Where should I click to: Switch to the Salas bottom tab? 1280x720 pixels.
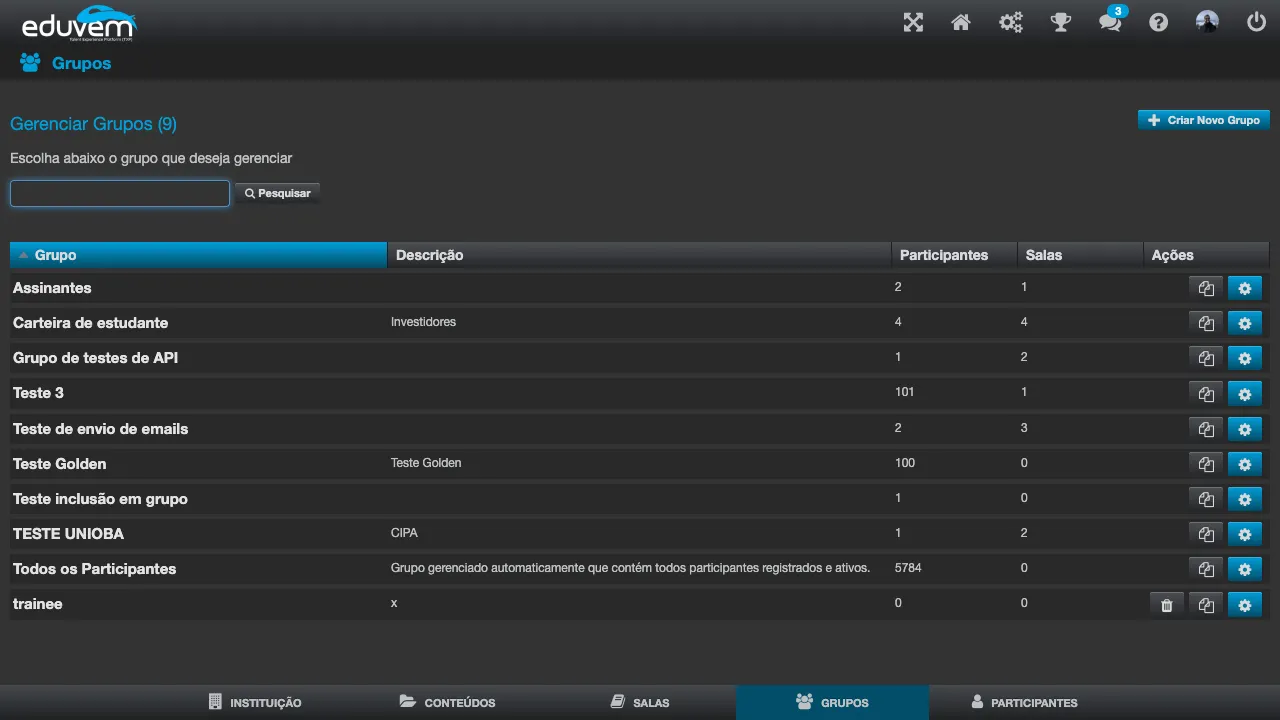click(x=640, y=702)
